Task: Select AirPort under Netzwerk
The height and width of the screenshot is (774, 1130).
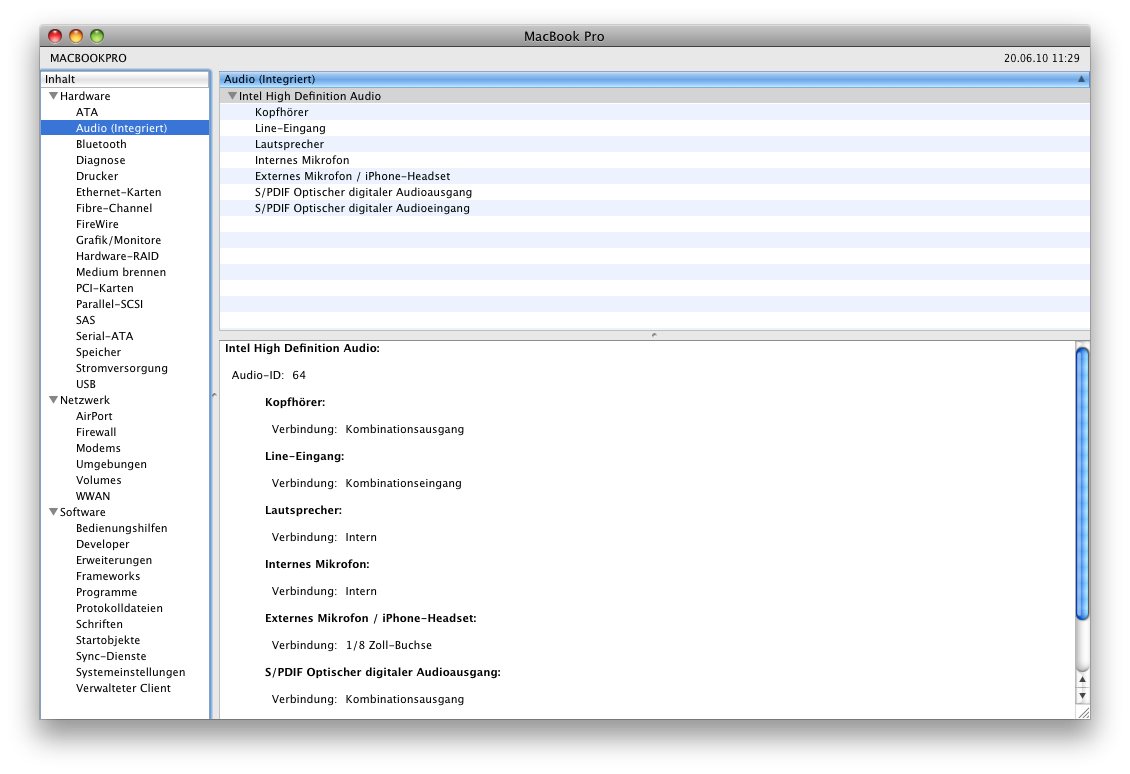Action: coord(94,416)
